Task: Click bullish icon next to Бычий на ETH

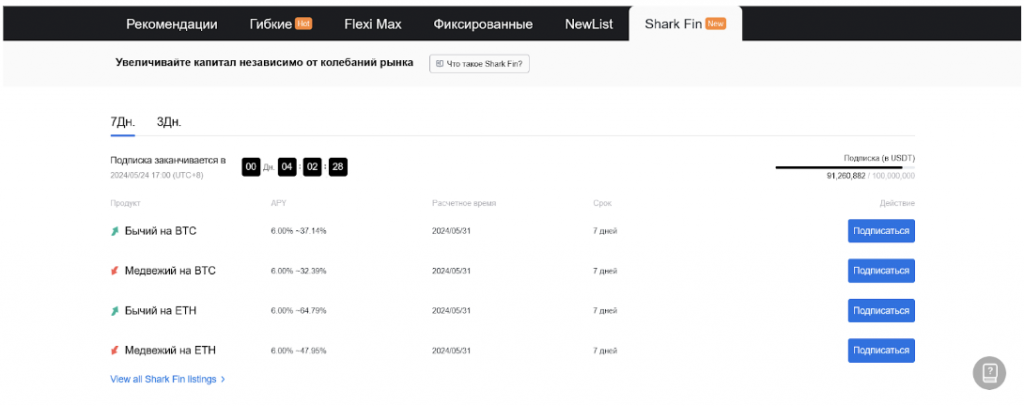Action: (114, 311)
